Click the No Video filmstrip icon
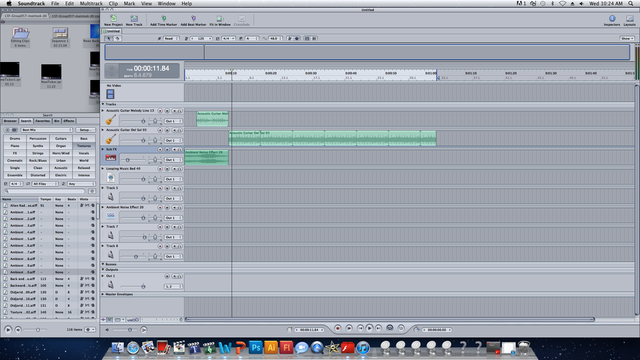Screen dimensions: 640x360 point(110,94)
